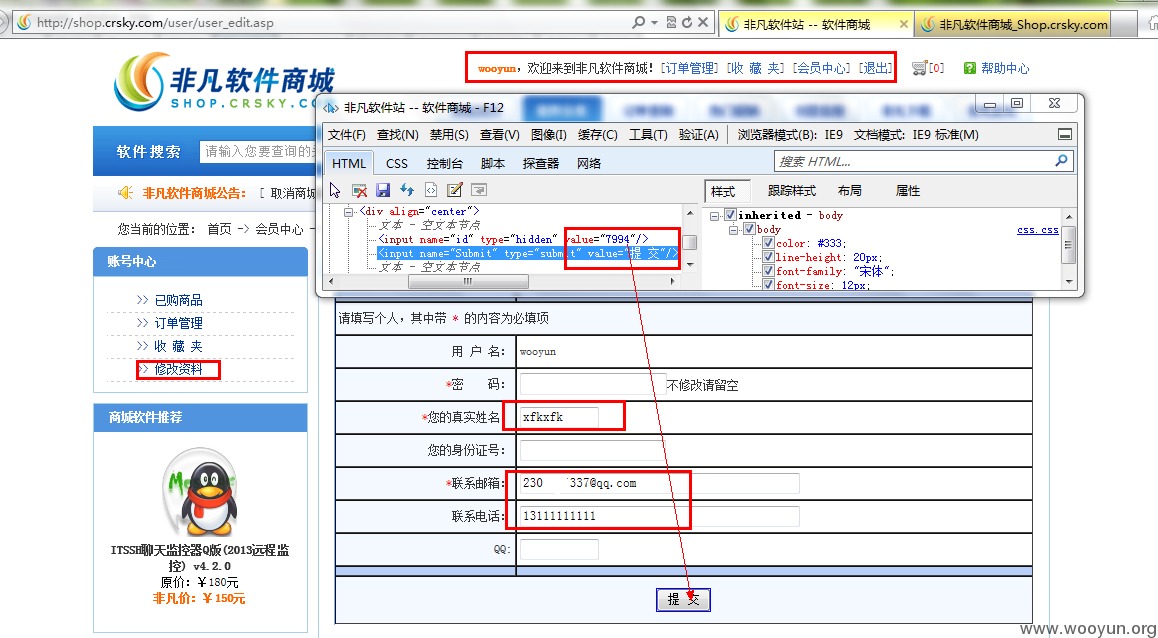The width and height of the screenshot is (1158, 638).
Task: Open the 工具(T) menu
Action: click(x=648, y=134)
